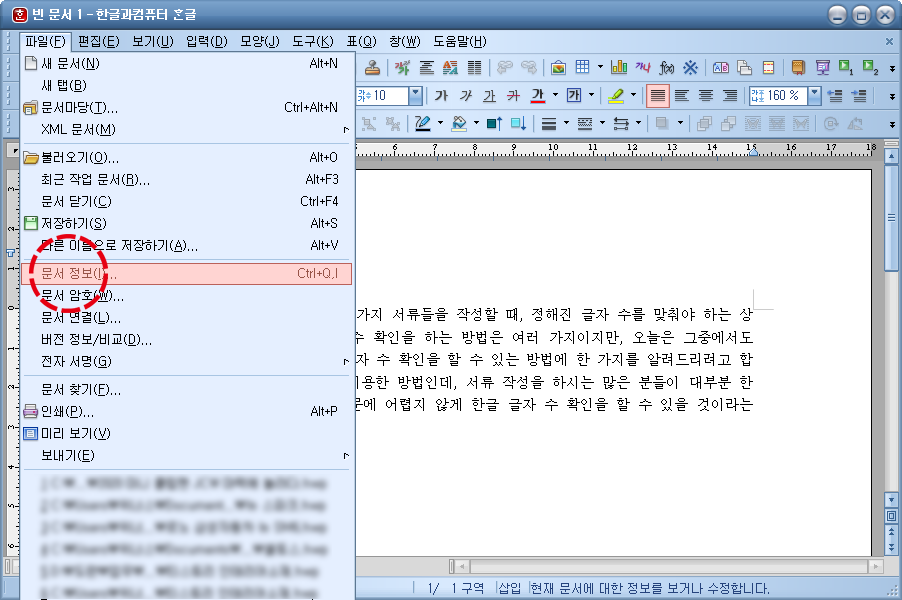902x600 pixels.
Task: Click the copy pages icon
Action: click(744, 68)
